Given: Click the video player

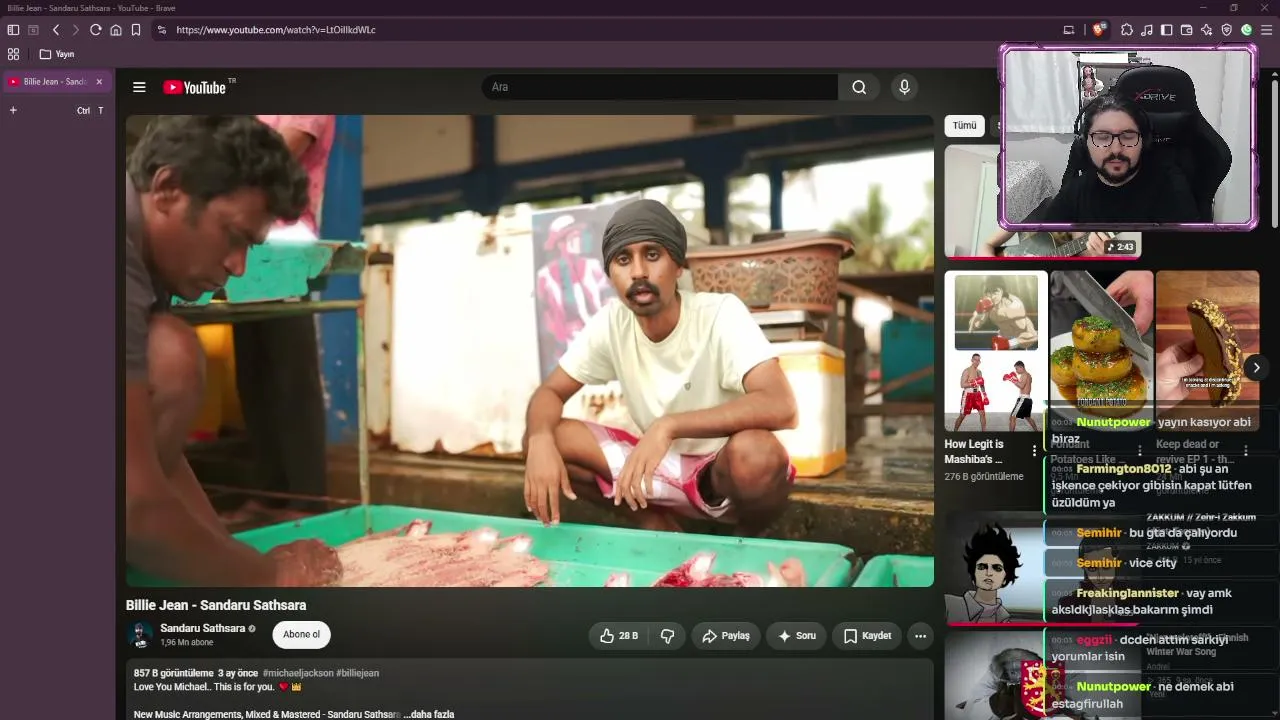Looking at the screenshot, I should pos(530,351).
